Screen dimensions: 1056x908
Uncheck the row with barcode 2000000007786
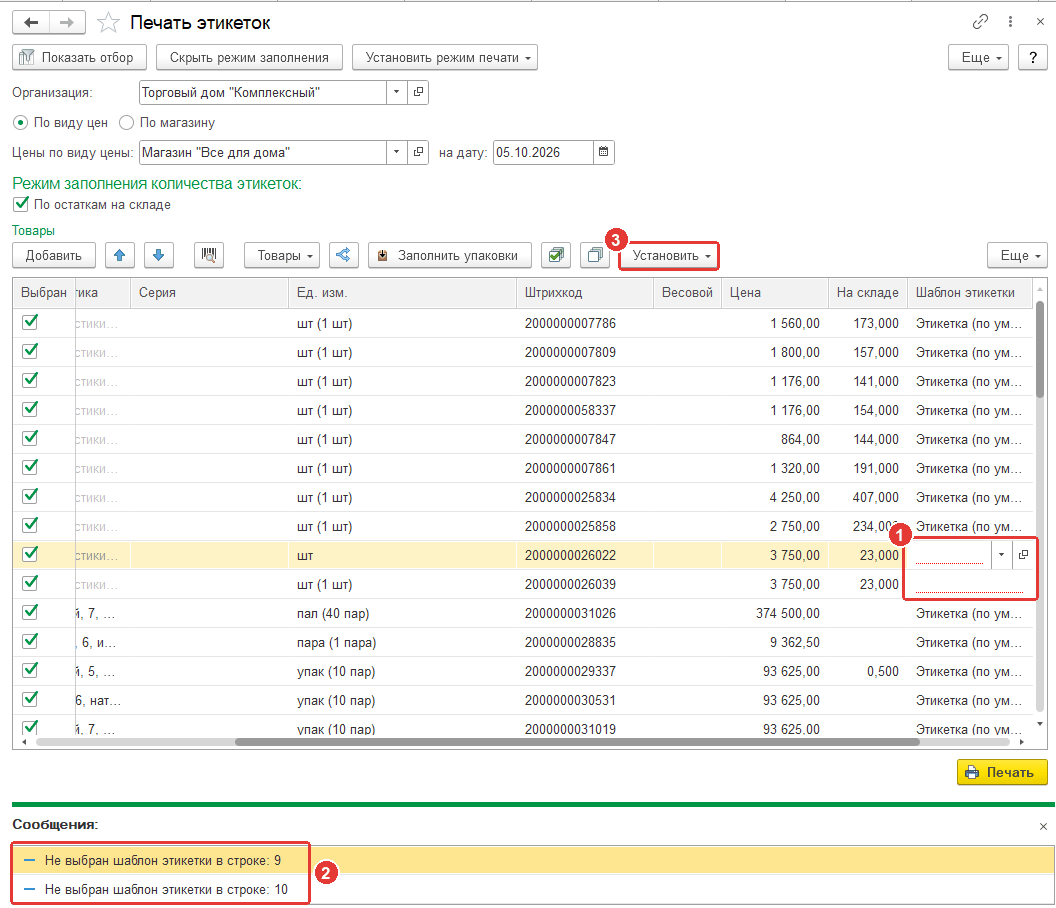(x=30, y=323)
